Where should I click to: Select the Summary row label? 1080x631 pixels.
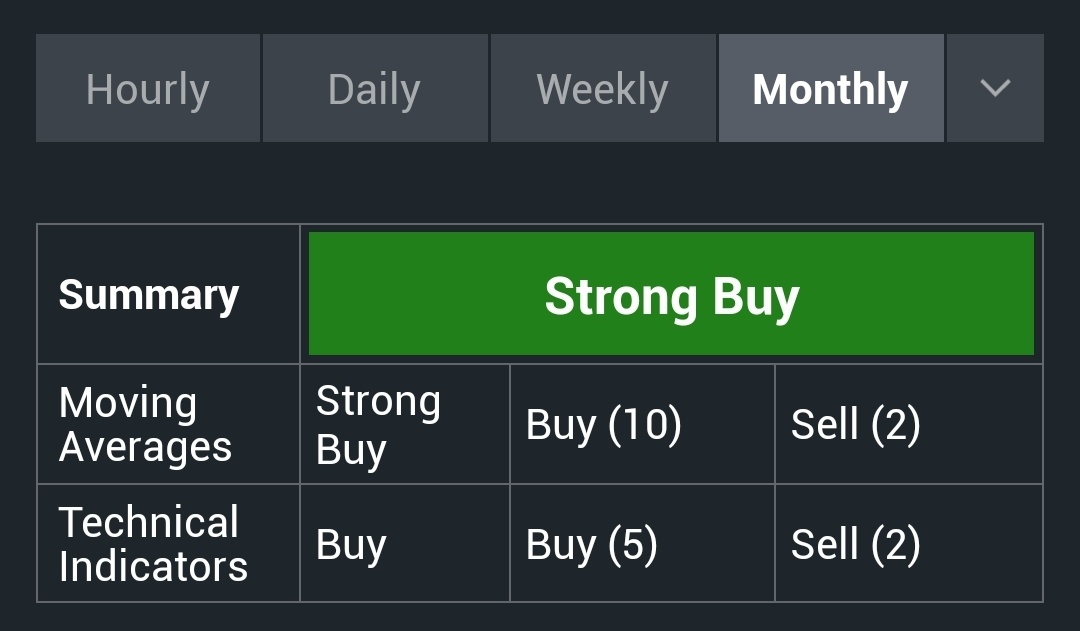pyautogui.click(x=149, y=295)
